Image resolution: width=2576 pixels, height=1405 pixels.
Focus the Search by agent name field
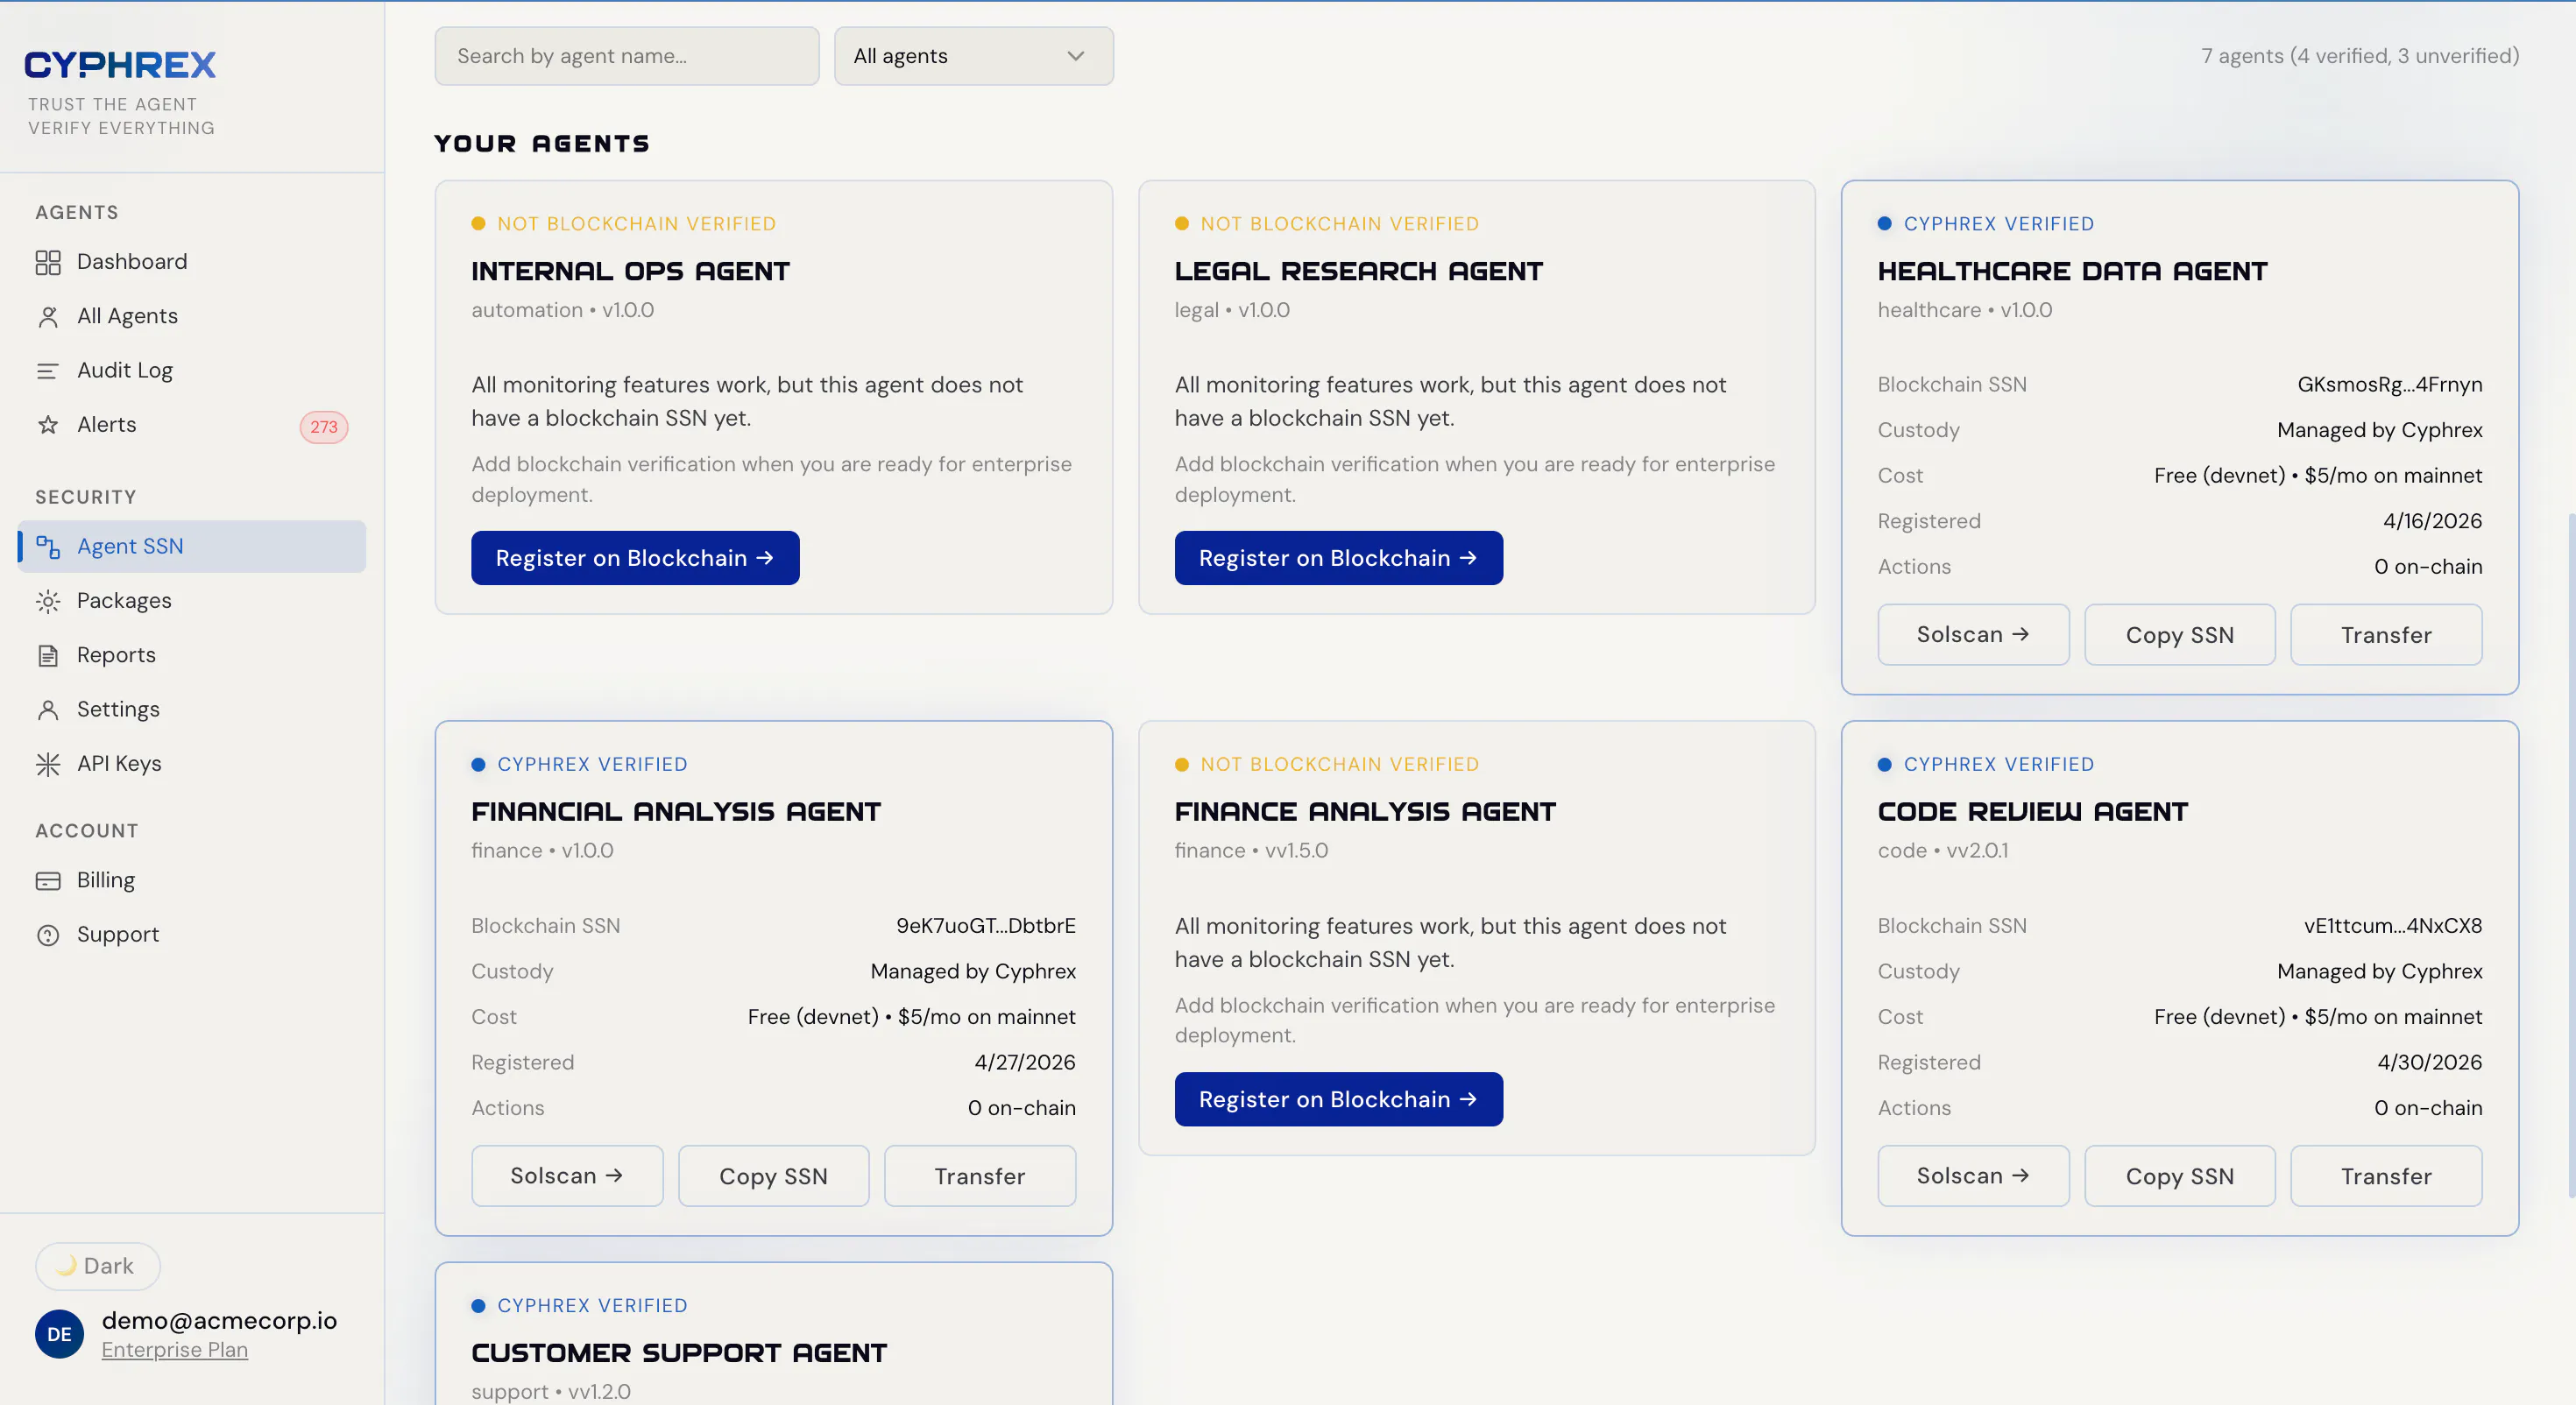[x=627, y=56]
